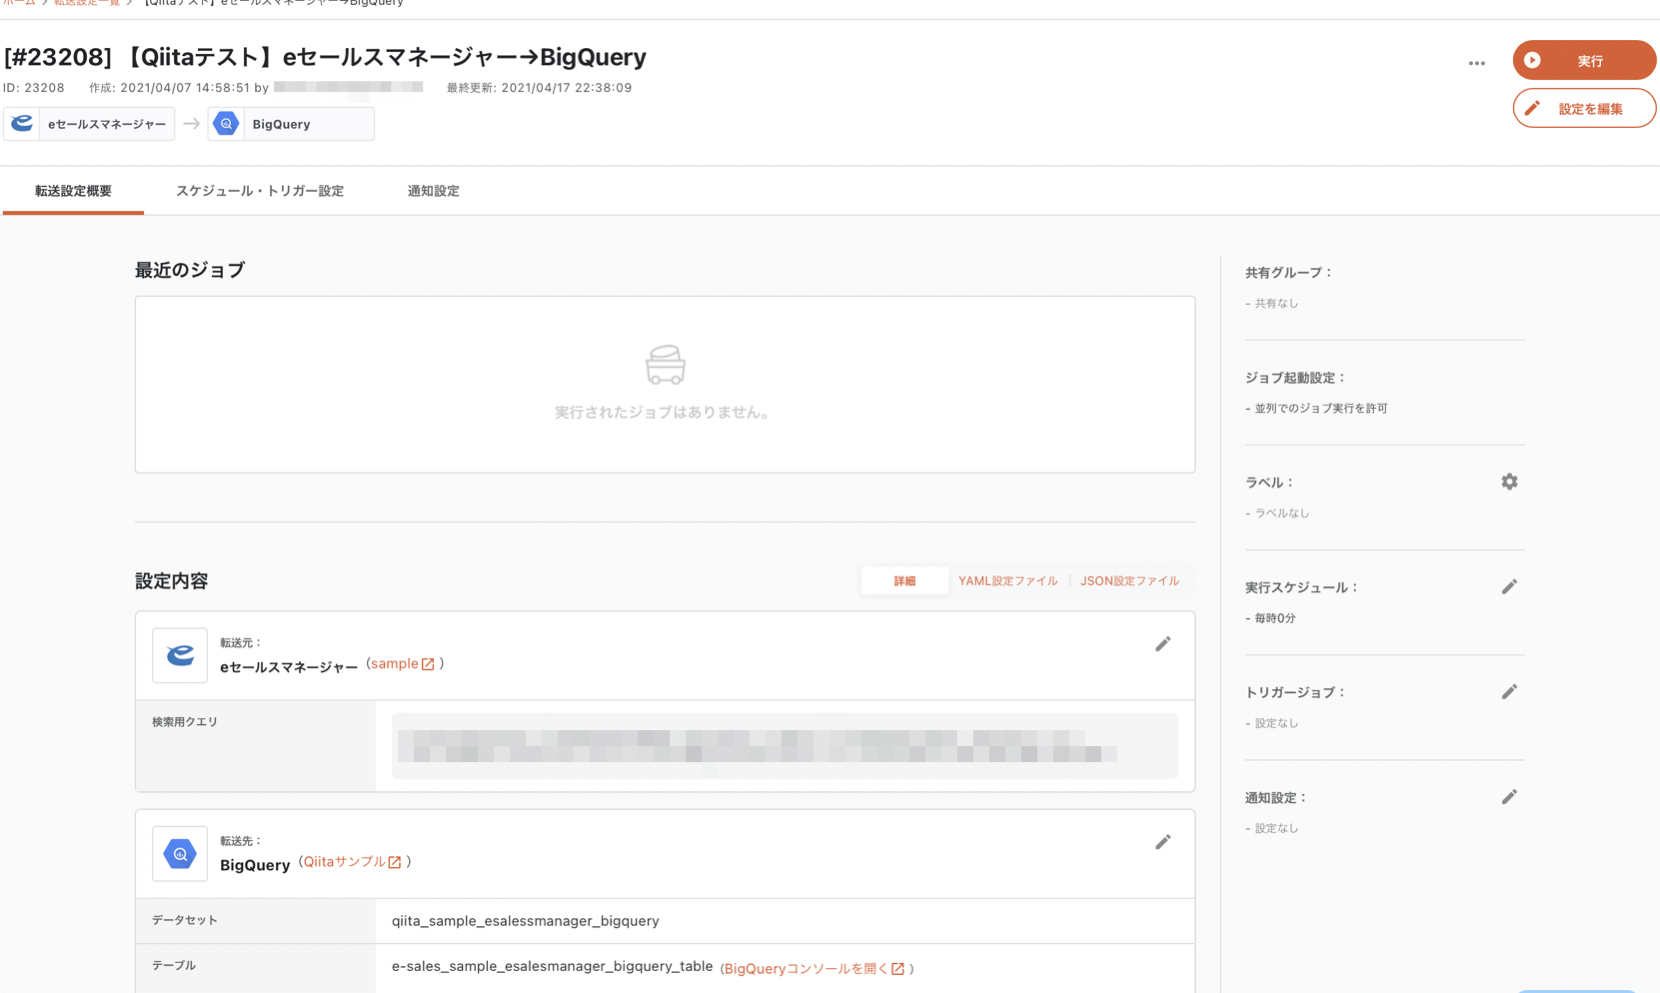Viewport: 1660px width, 993px height.
Task: Click the eセールスマネージャー source badge
Action: click(x=89, y=124)
